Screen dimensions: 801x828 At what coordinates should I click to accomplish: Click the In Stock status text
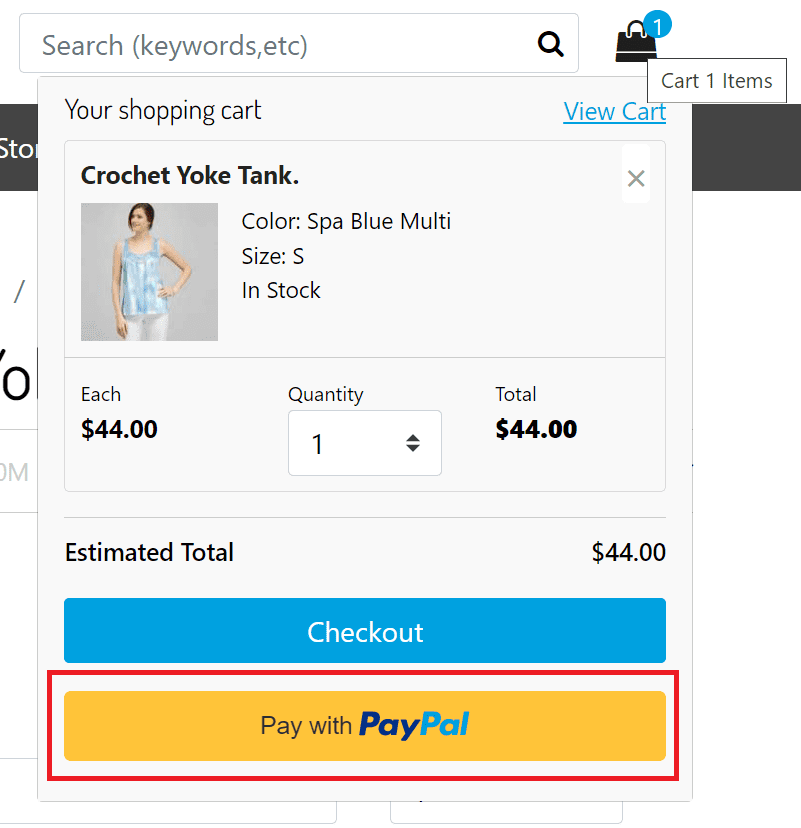(x=281, y=290)
